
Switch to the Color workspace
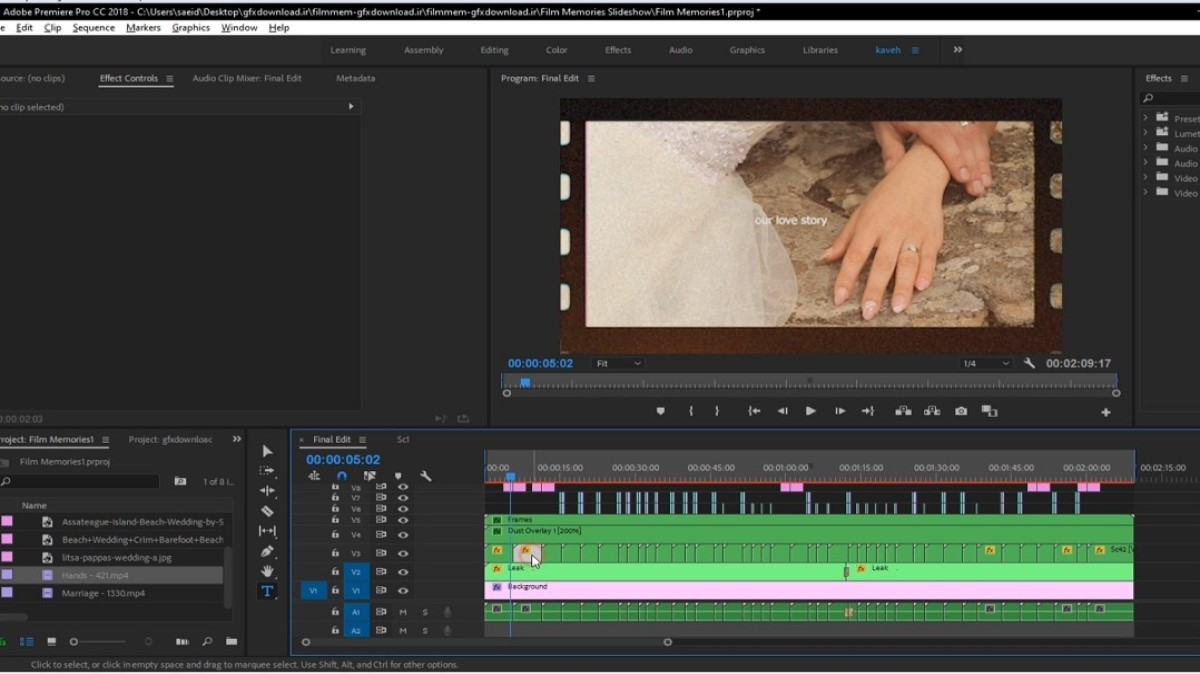pyautogui.click(x=557, y=50)
